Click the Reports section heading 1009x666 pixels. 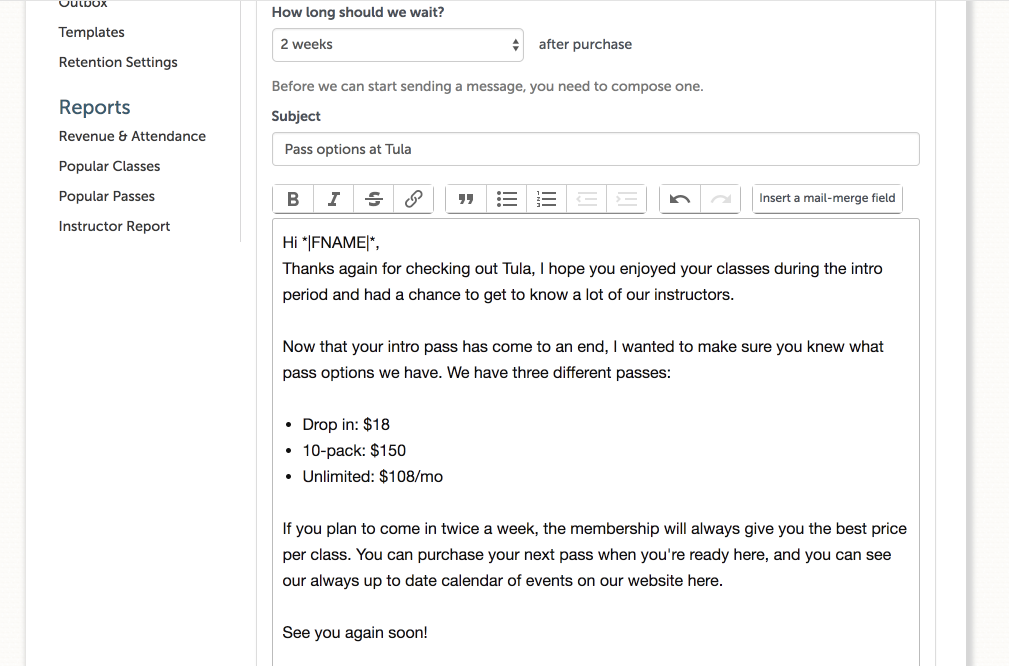(x=95, y=107)
